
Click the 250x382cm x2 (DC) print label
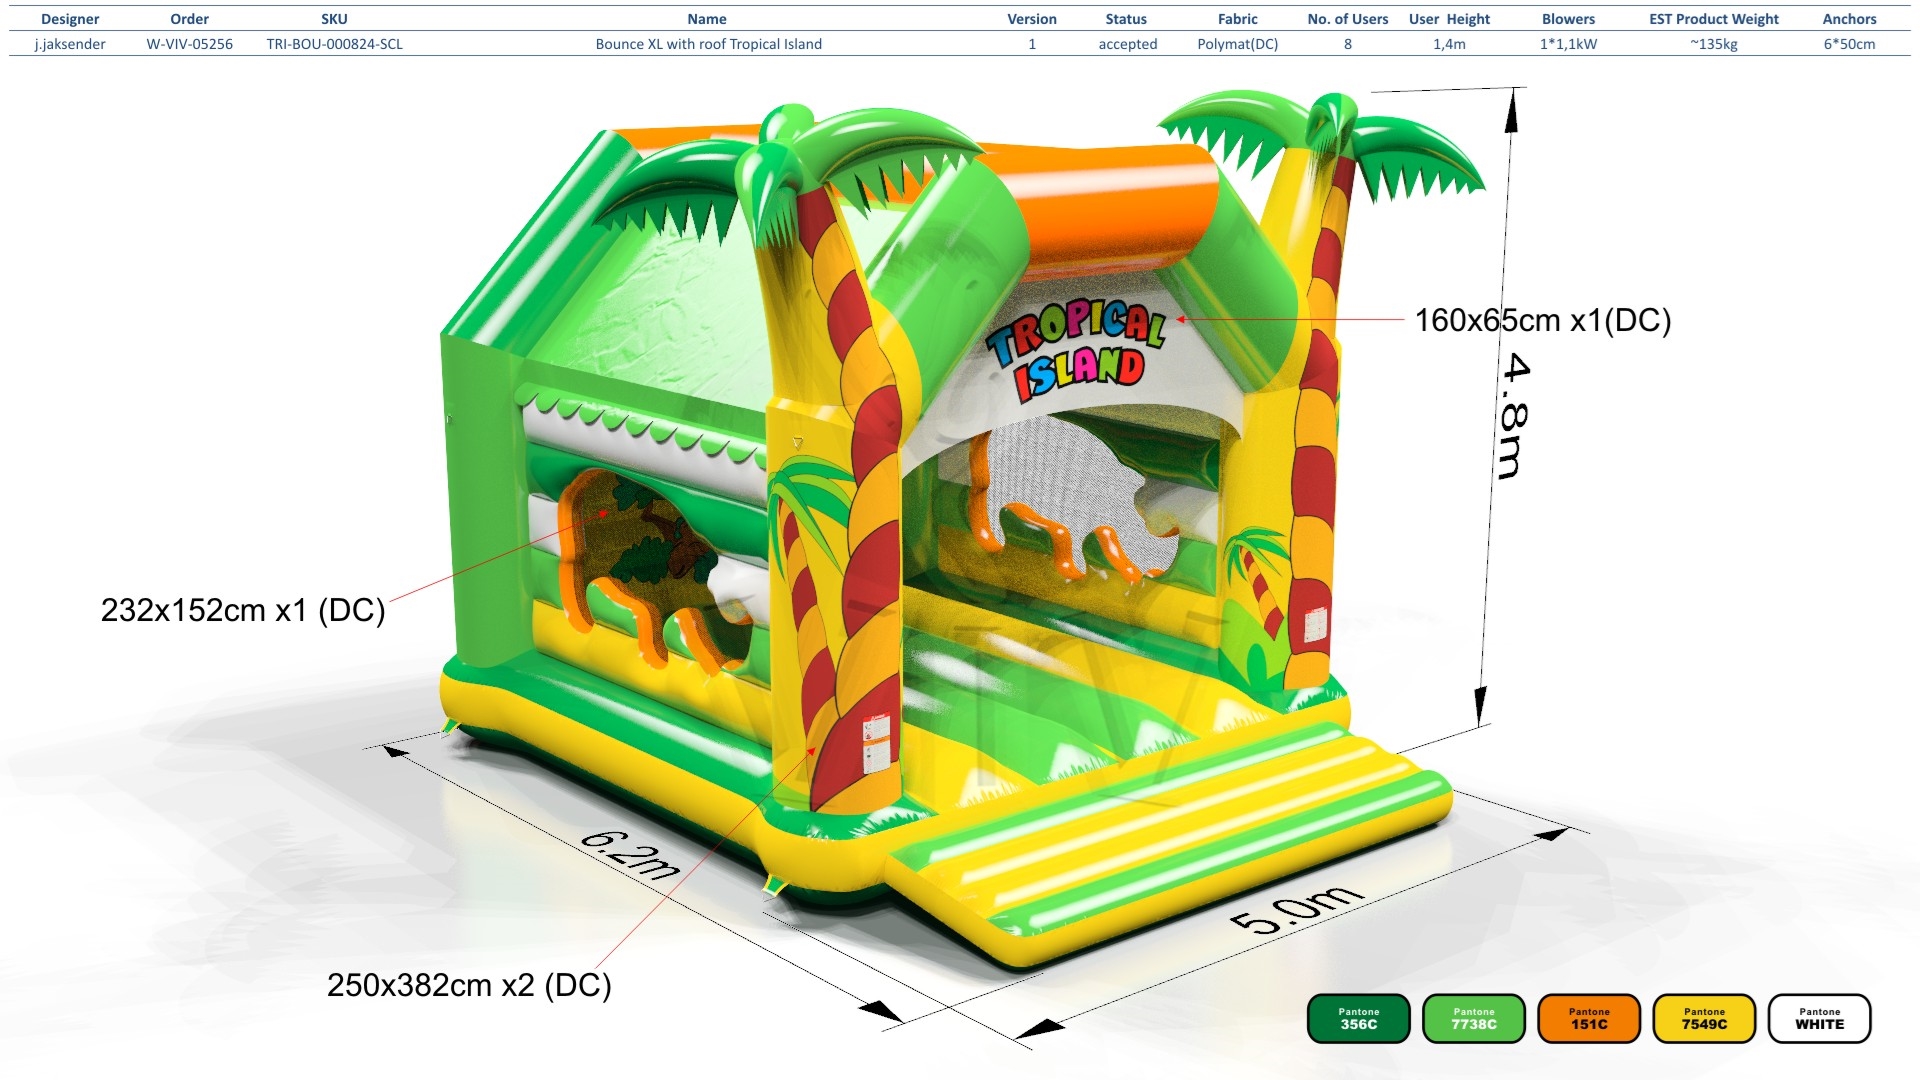pos(469,985)
